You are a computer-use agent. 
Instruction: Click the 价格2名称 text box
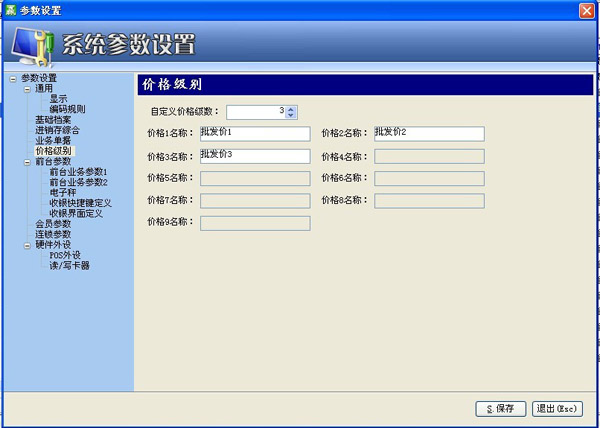tap(429, 133)
